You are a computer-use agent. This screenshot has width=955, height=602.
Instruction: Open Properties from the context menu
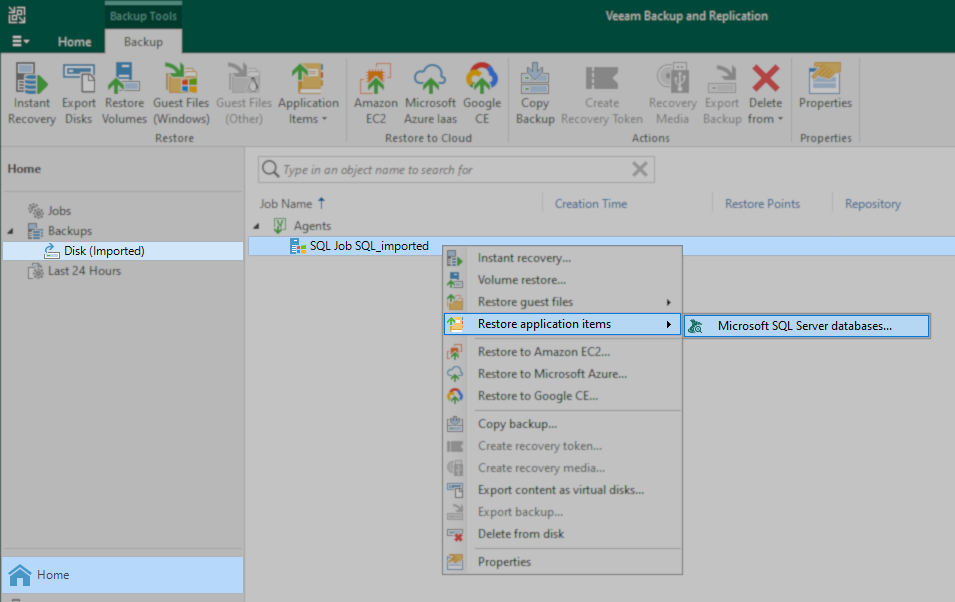tap(562, 562)
